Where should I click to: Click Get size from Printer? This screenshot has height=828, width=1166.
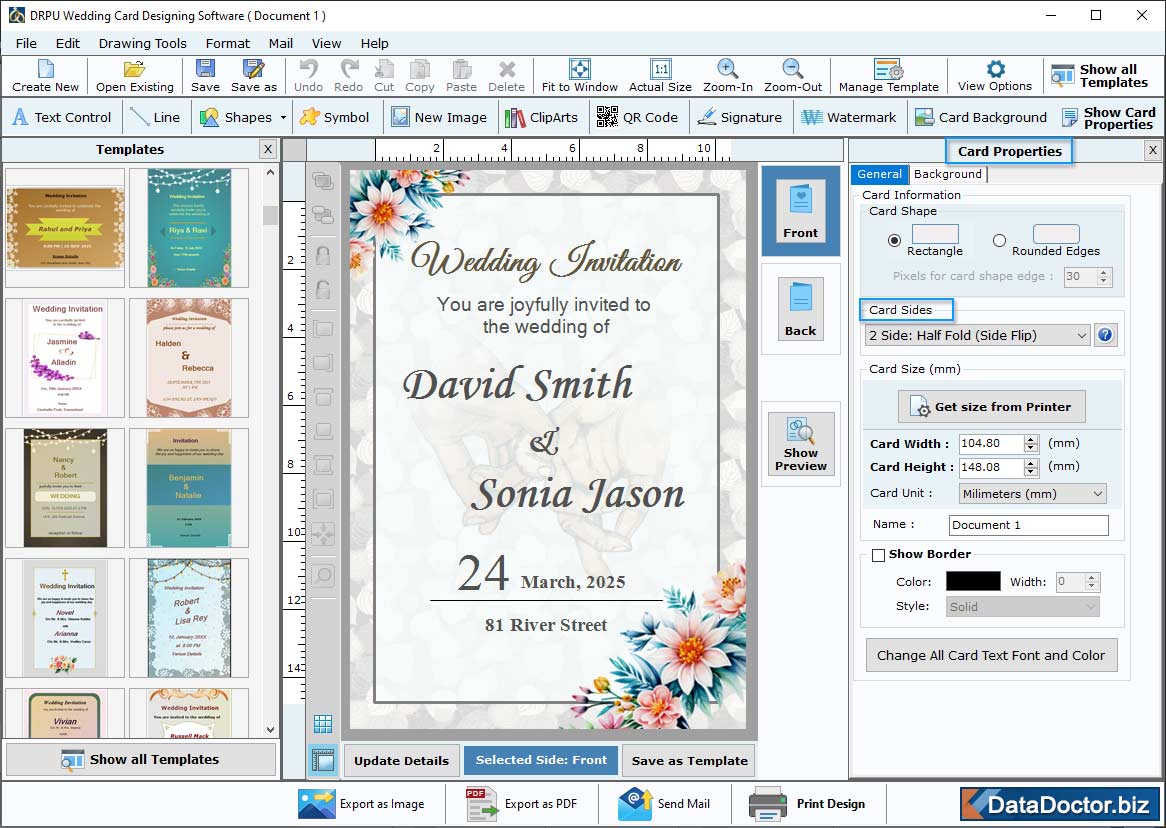[x=991, y=407]
